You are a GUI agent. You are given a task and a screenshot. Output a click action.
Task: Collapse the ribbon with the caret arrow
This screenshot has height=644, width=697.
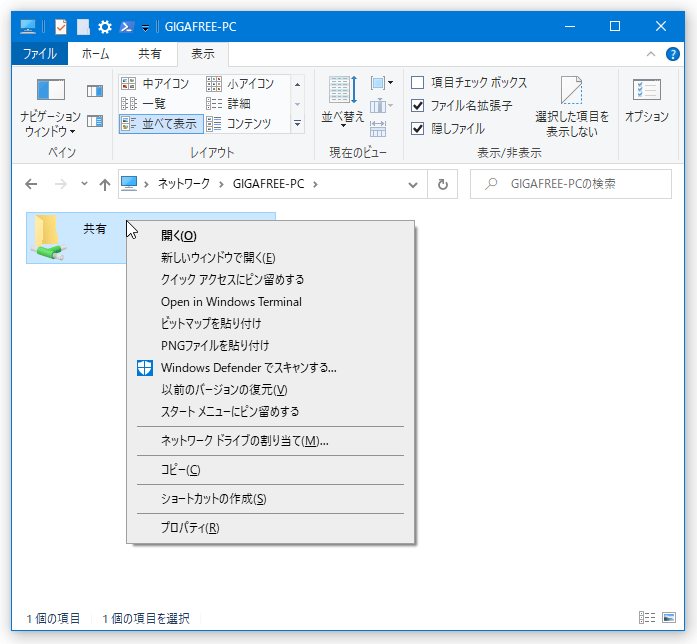(651, 54)
